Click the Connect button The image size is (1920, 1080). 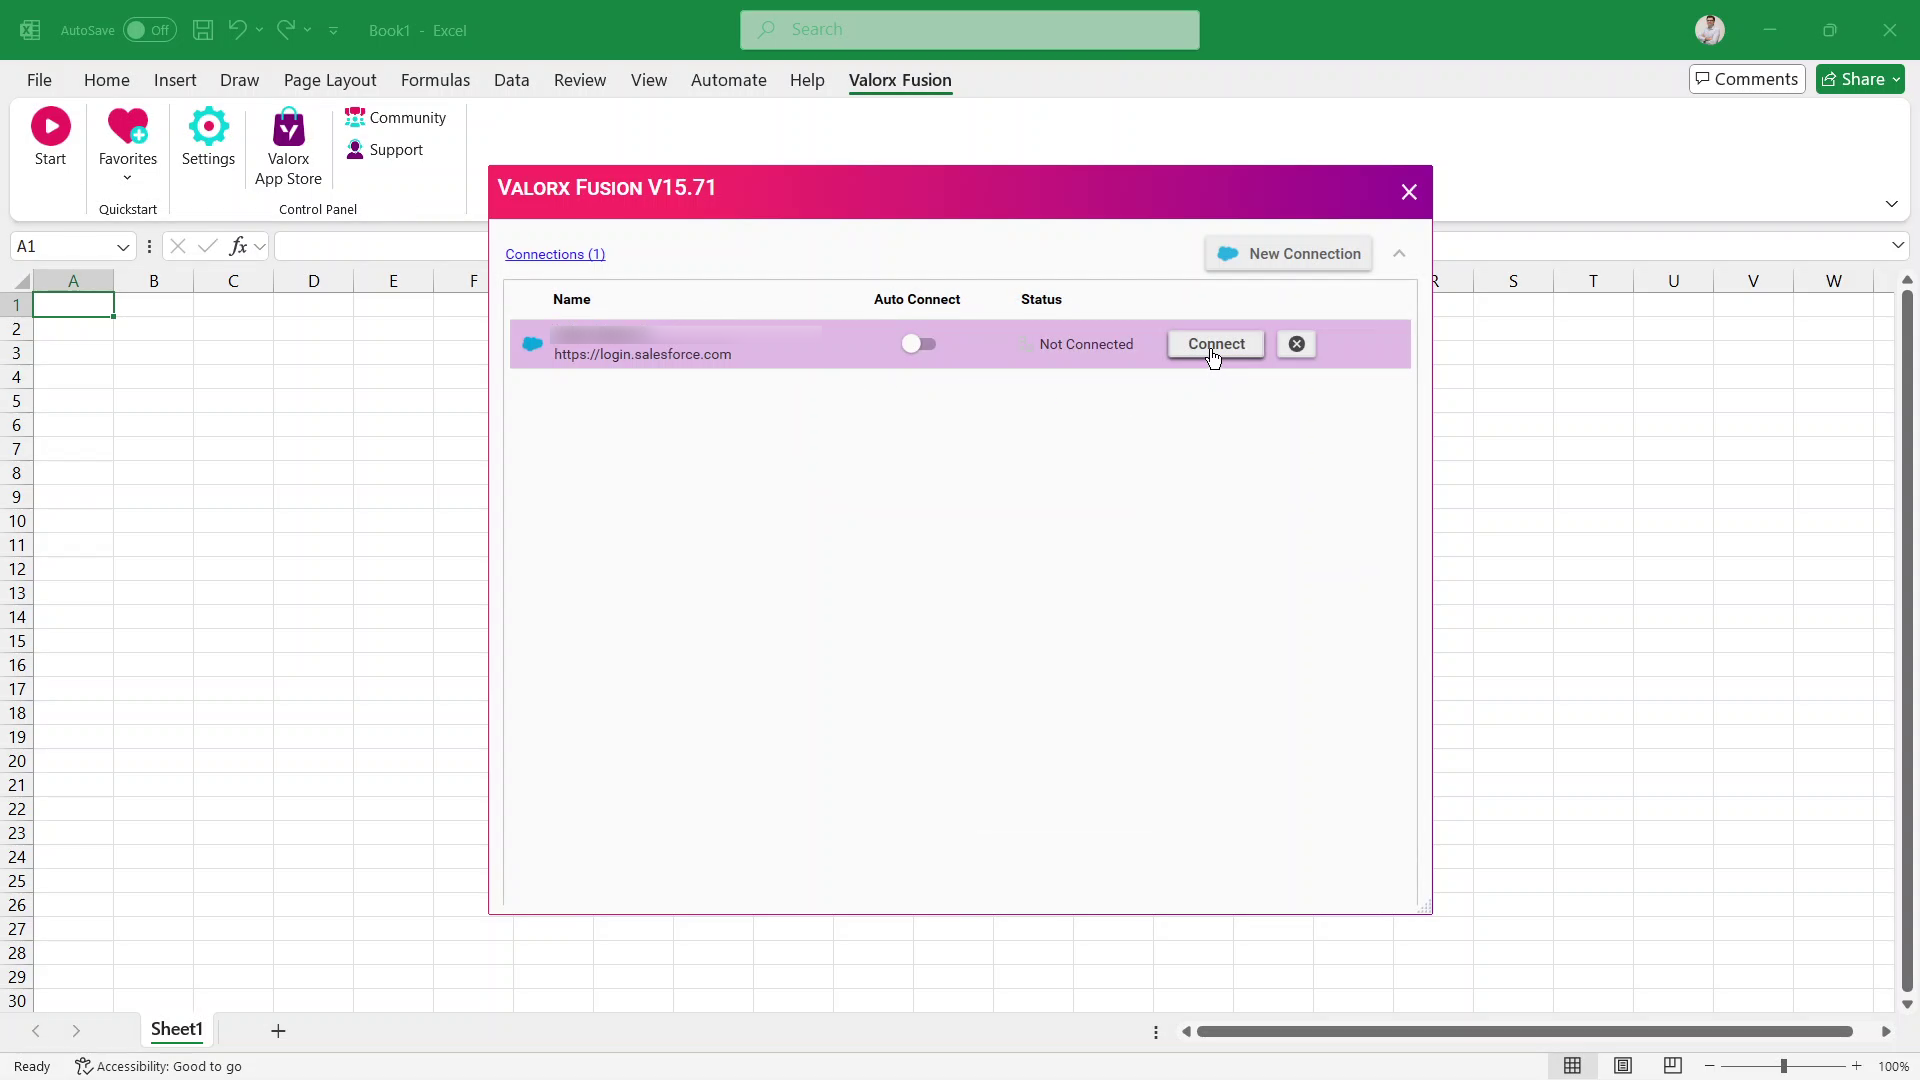(x=1216, y=344)
